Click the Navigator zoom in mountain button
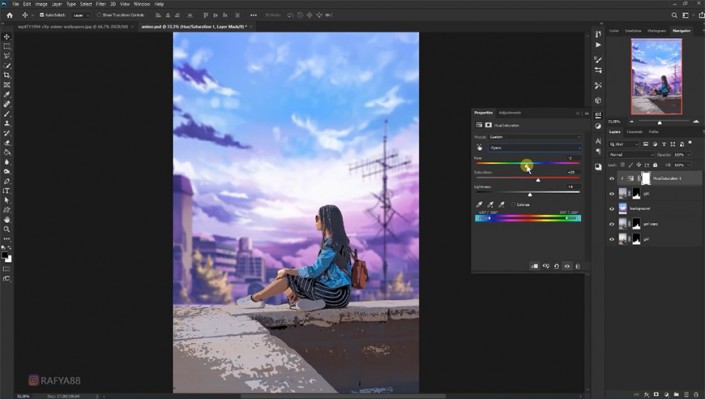 point(696,121)
